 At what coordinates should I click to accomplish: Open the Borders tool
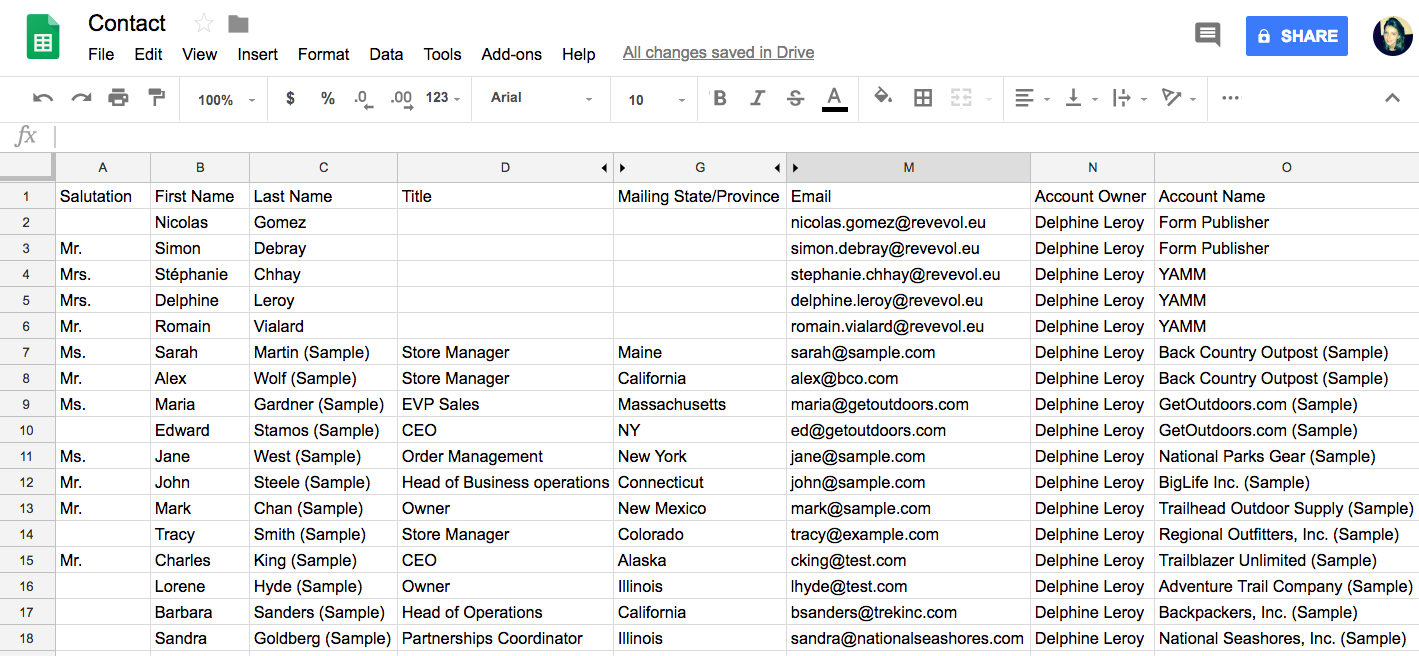click(x=923, y=98)
